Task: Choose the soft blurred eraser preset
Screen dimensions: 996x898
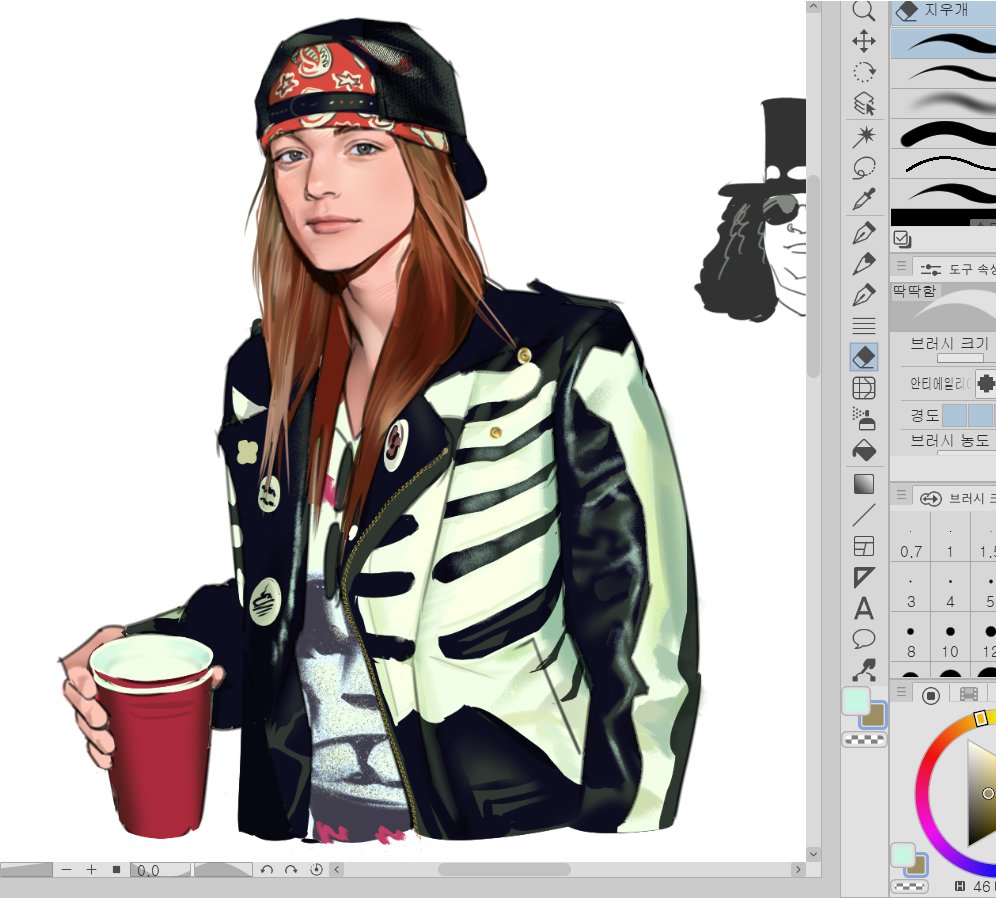Action: 943,104
